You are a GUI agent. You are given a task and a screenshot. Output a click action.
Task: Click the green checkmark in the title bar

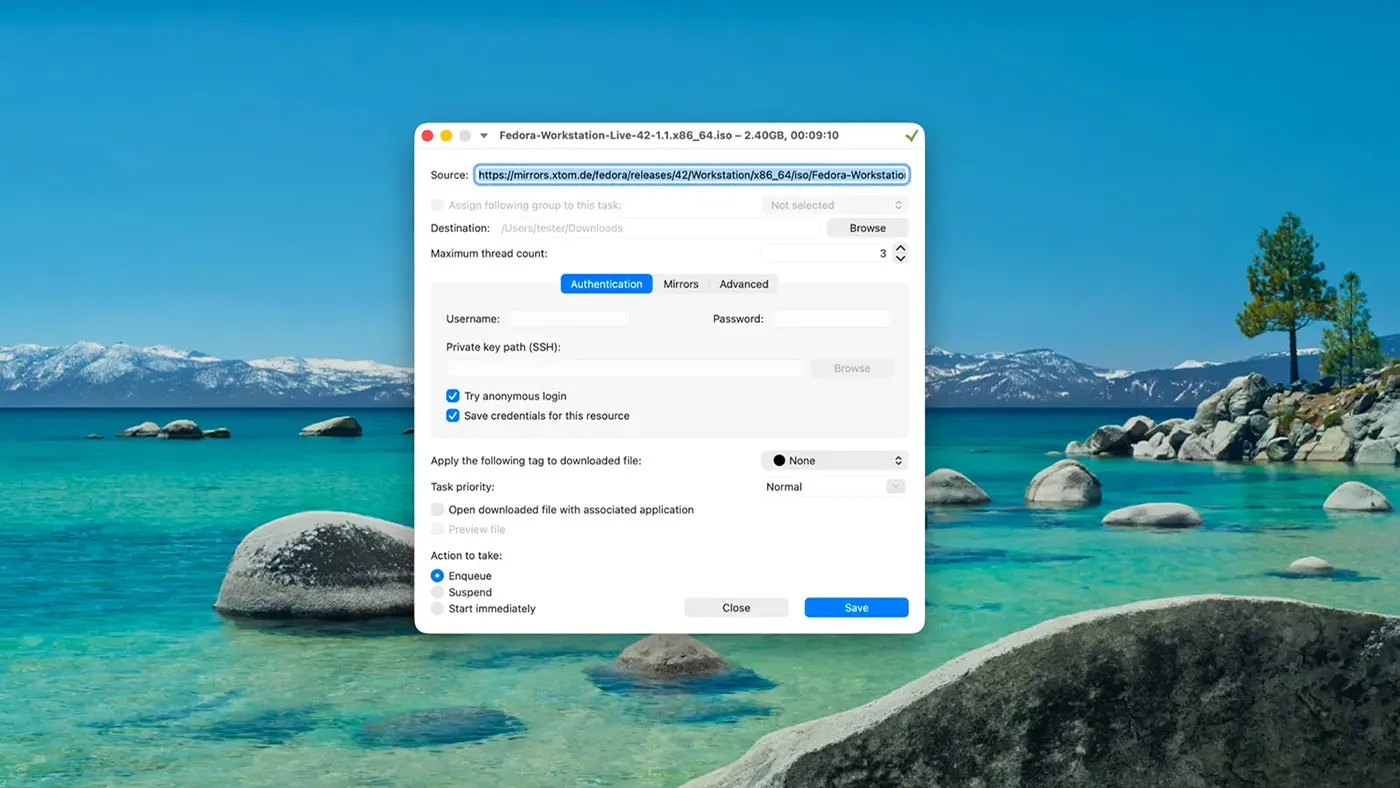pos(910,134)
